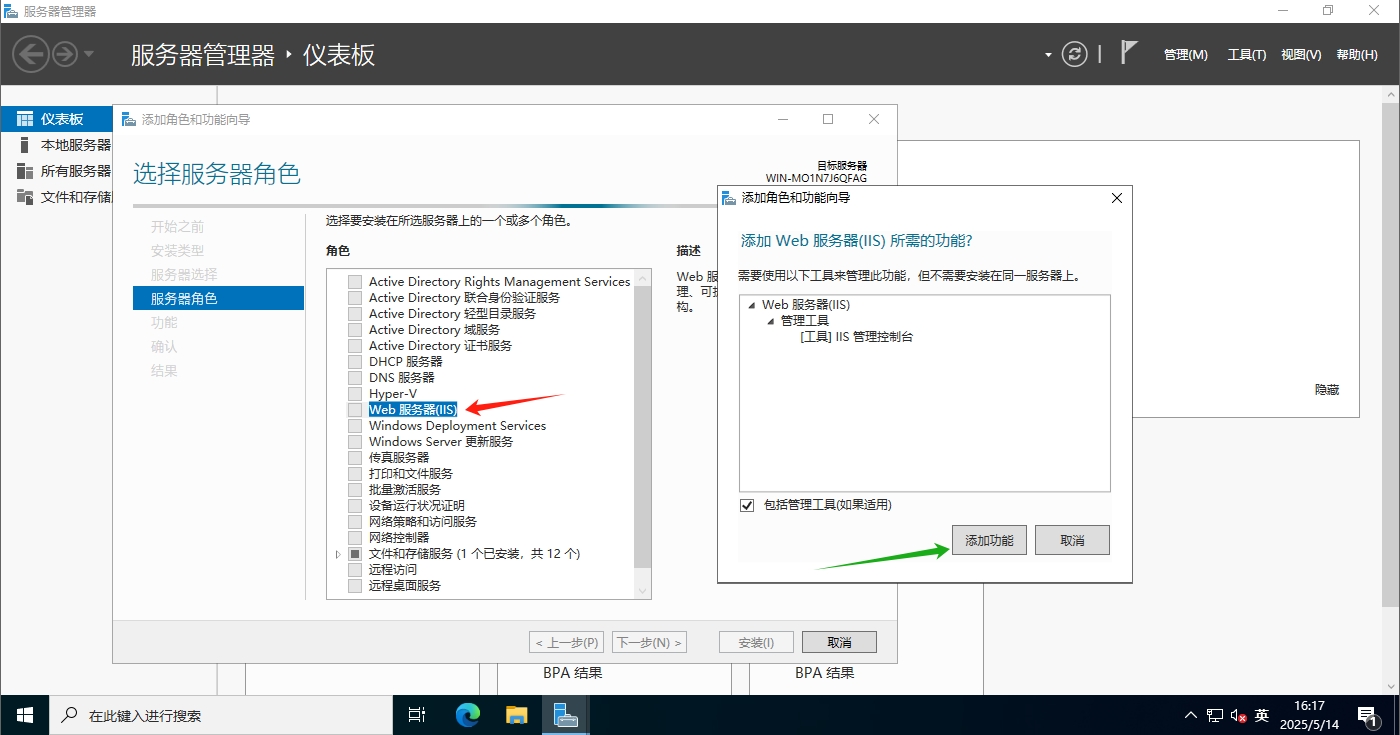Screen dimensions: 1400x735
Task: Click the network tray icon
Action: click(1215, 716)
